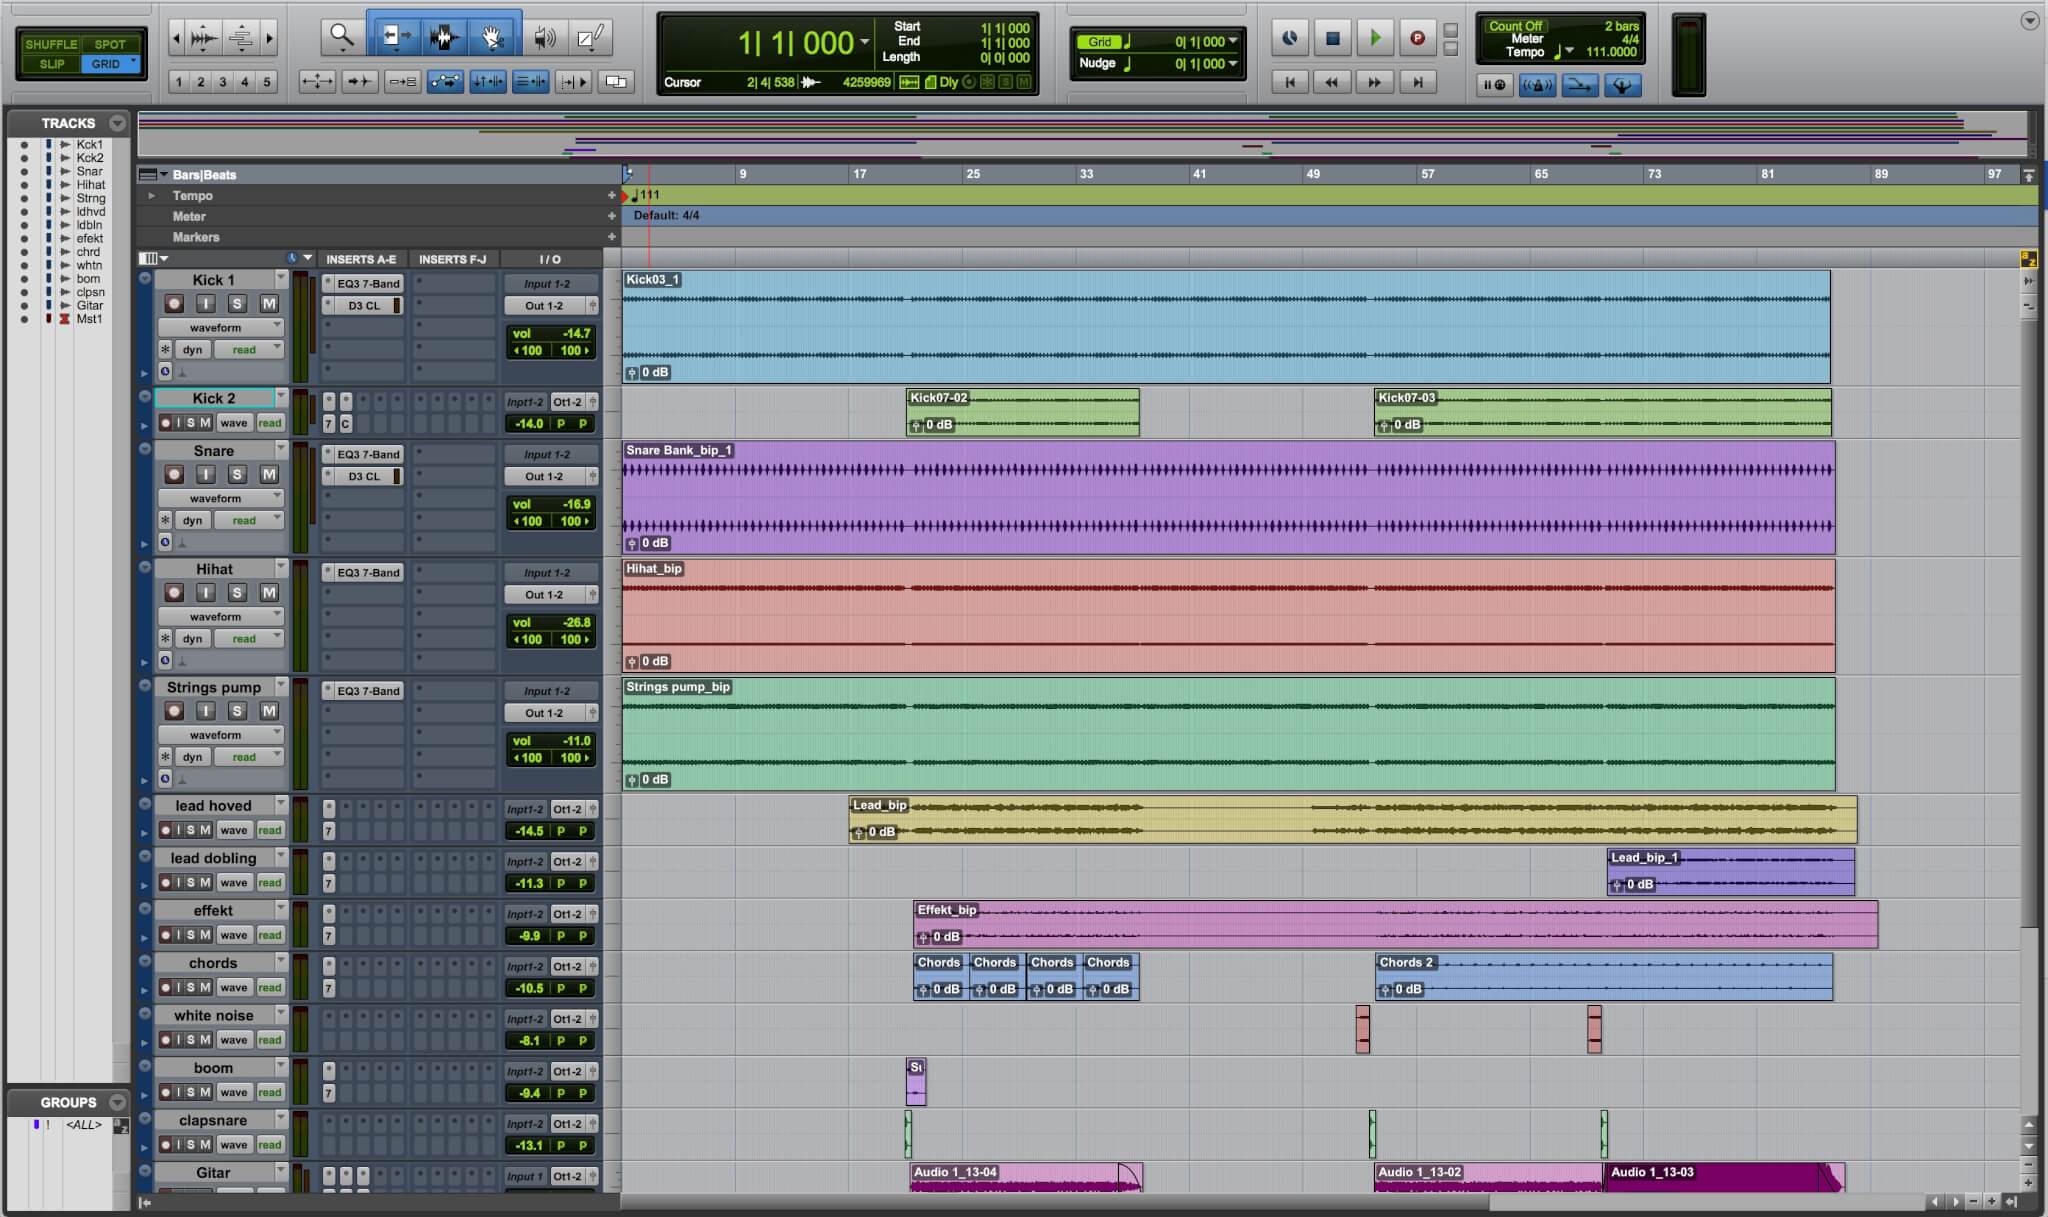2048x1217 pixels.
Task: Mute the Kick 1 track
Action: click(269, 303)
